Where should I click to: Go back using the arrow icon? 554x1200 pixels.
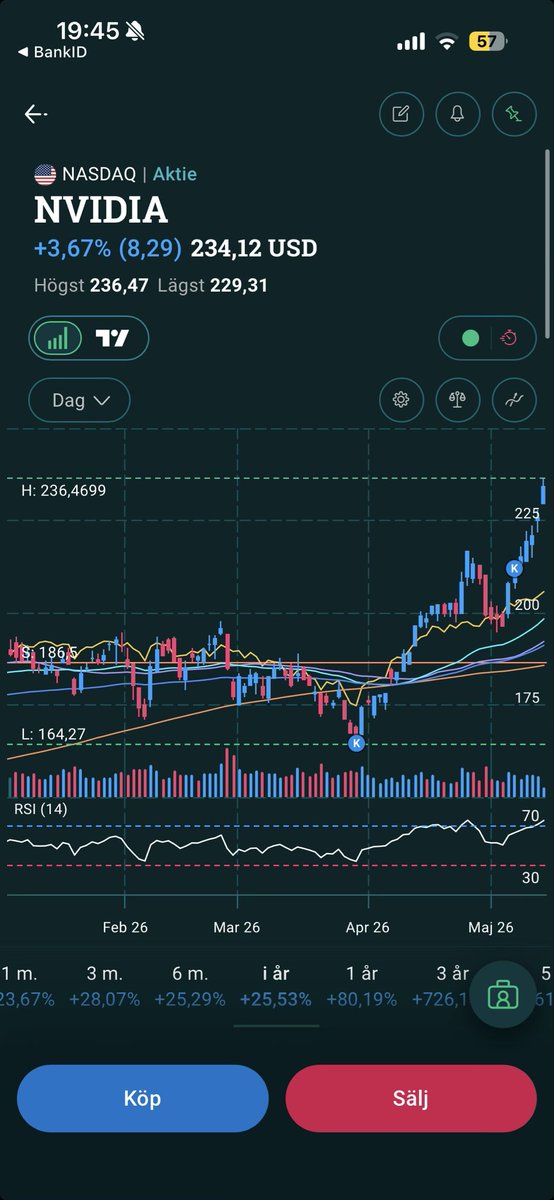point(36,114)
